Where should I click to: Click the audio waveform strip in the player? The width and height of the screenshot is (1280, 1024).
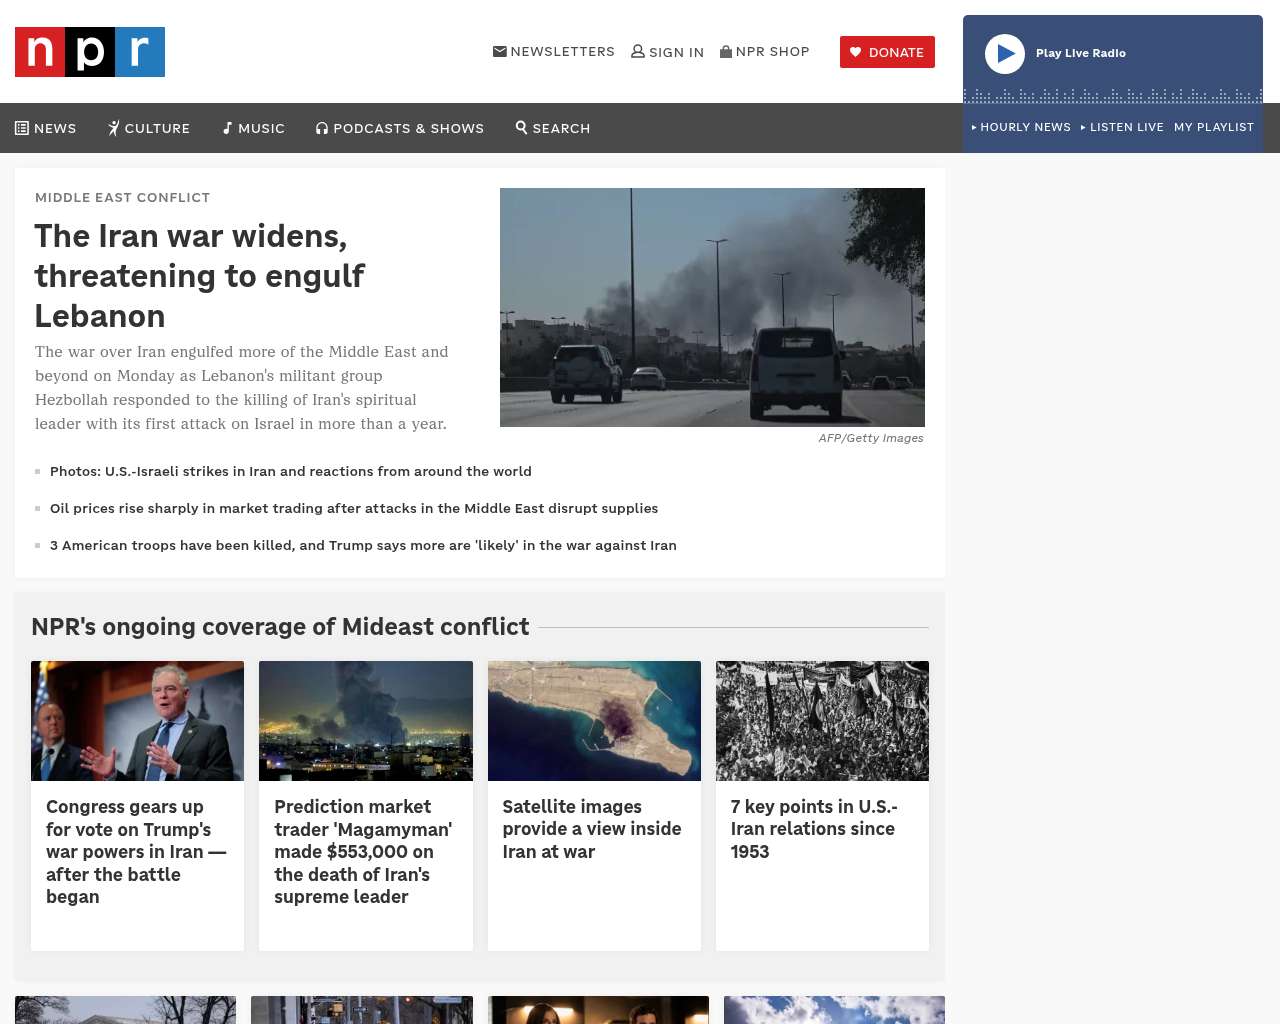[1113, 96]
